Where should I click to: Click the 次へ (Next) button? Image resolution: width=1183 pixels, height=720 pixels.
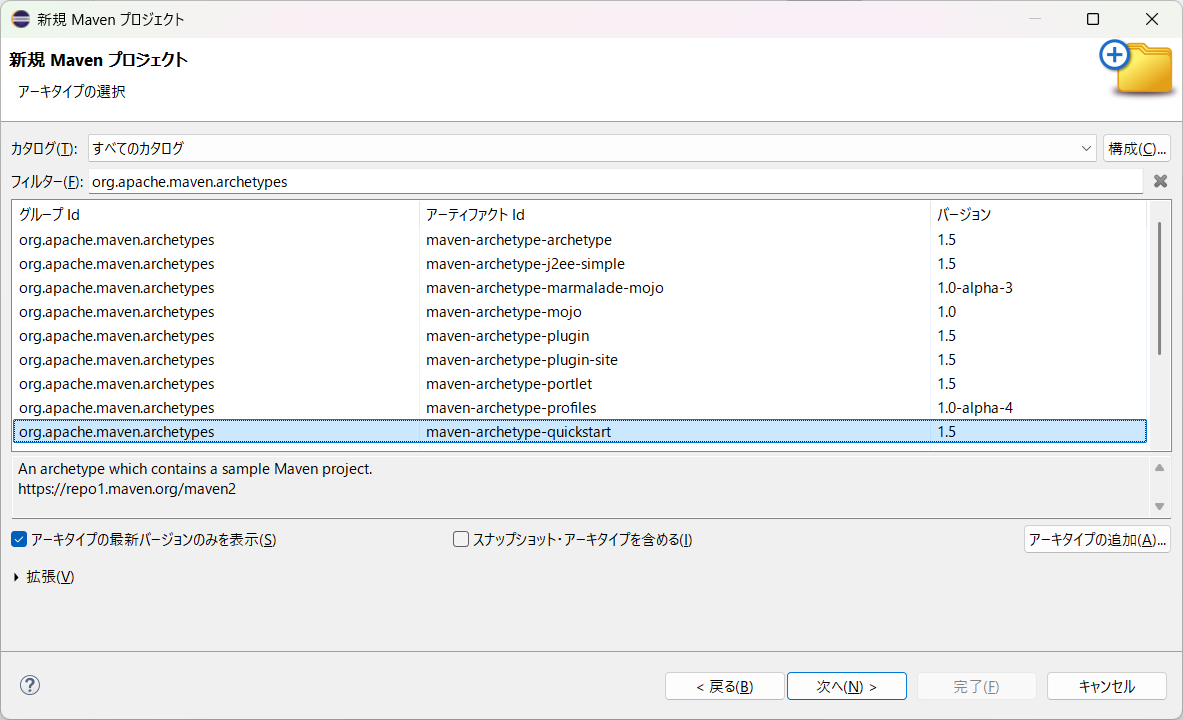(846, 686)
